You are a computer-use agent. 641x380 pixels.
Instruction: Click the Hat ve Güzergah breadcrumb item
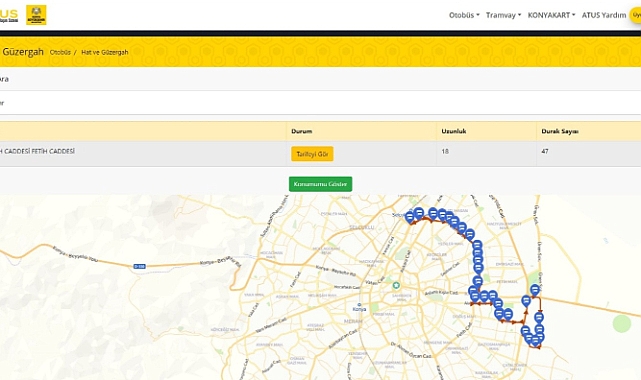105,52
